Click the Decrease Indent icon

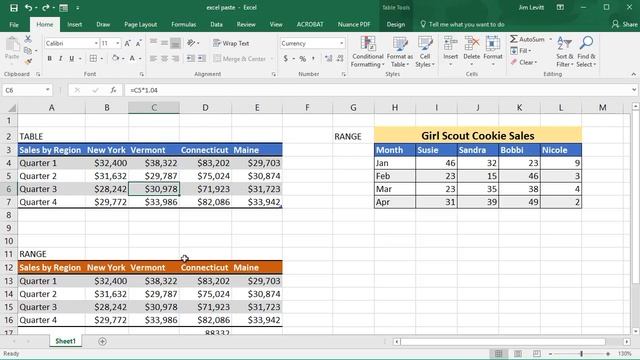(191, 59)
